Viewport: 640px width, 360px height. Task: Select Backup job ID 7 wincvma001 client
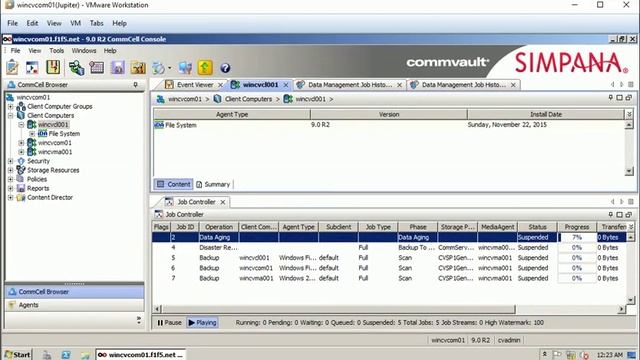(389, 278)
